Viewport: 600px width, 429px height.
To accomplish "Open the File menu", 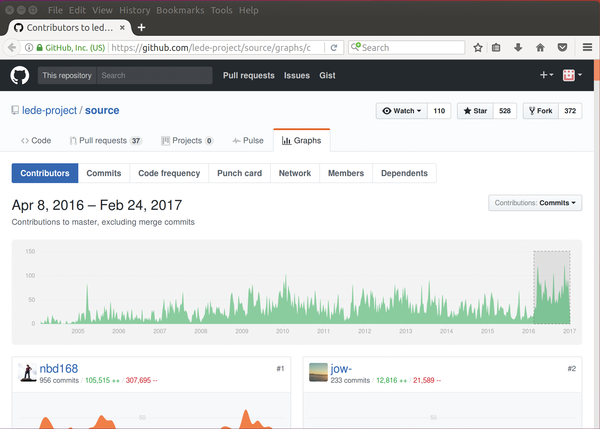I will tap(55, 10).
